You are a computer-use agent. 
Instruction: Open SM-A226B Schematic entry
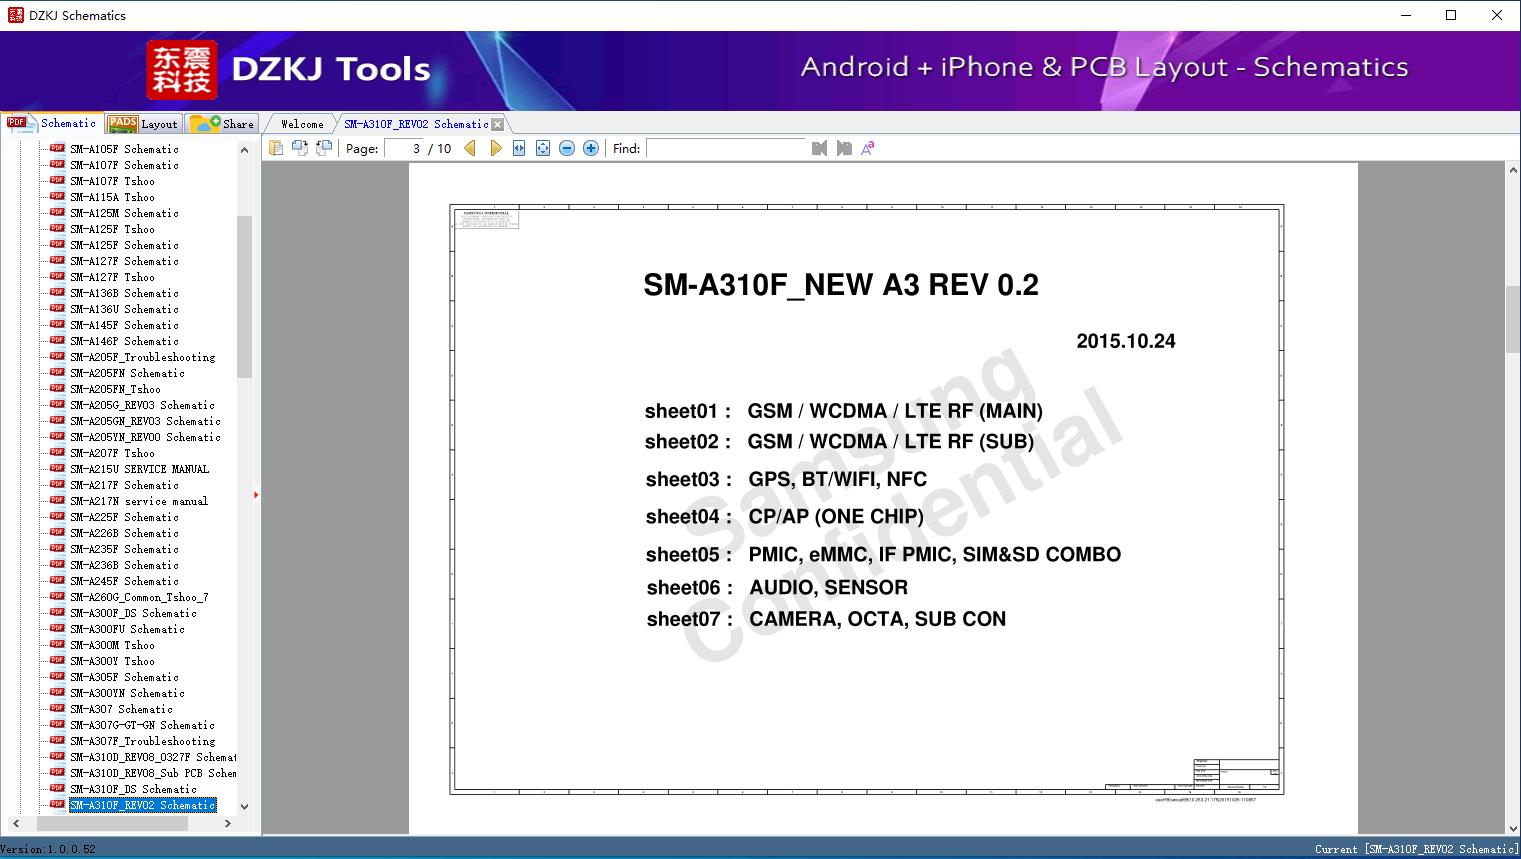[x=124, y=533]
